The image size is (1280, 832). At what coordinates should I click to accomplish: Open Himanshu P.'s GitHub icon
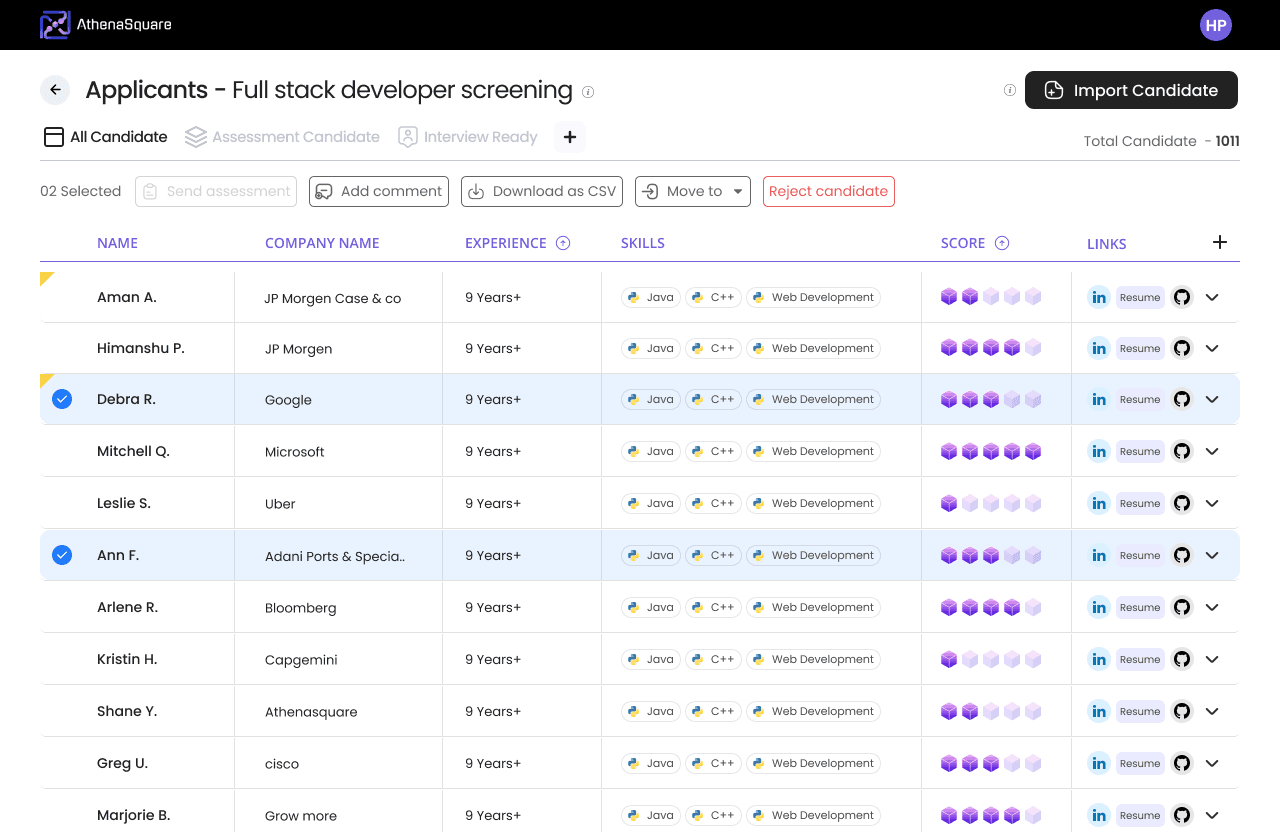1182,348
